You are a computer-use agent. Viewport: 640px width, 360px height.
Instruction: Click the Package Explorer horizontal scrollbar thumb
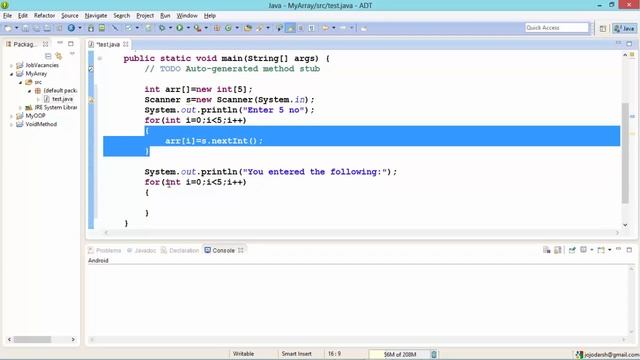pos(32,340)
